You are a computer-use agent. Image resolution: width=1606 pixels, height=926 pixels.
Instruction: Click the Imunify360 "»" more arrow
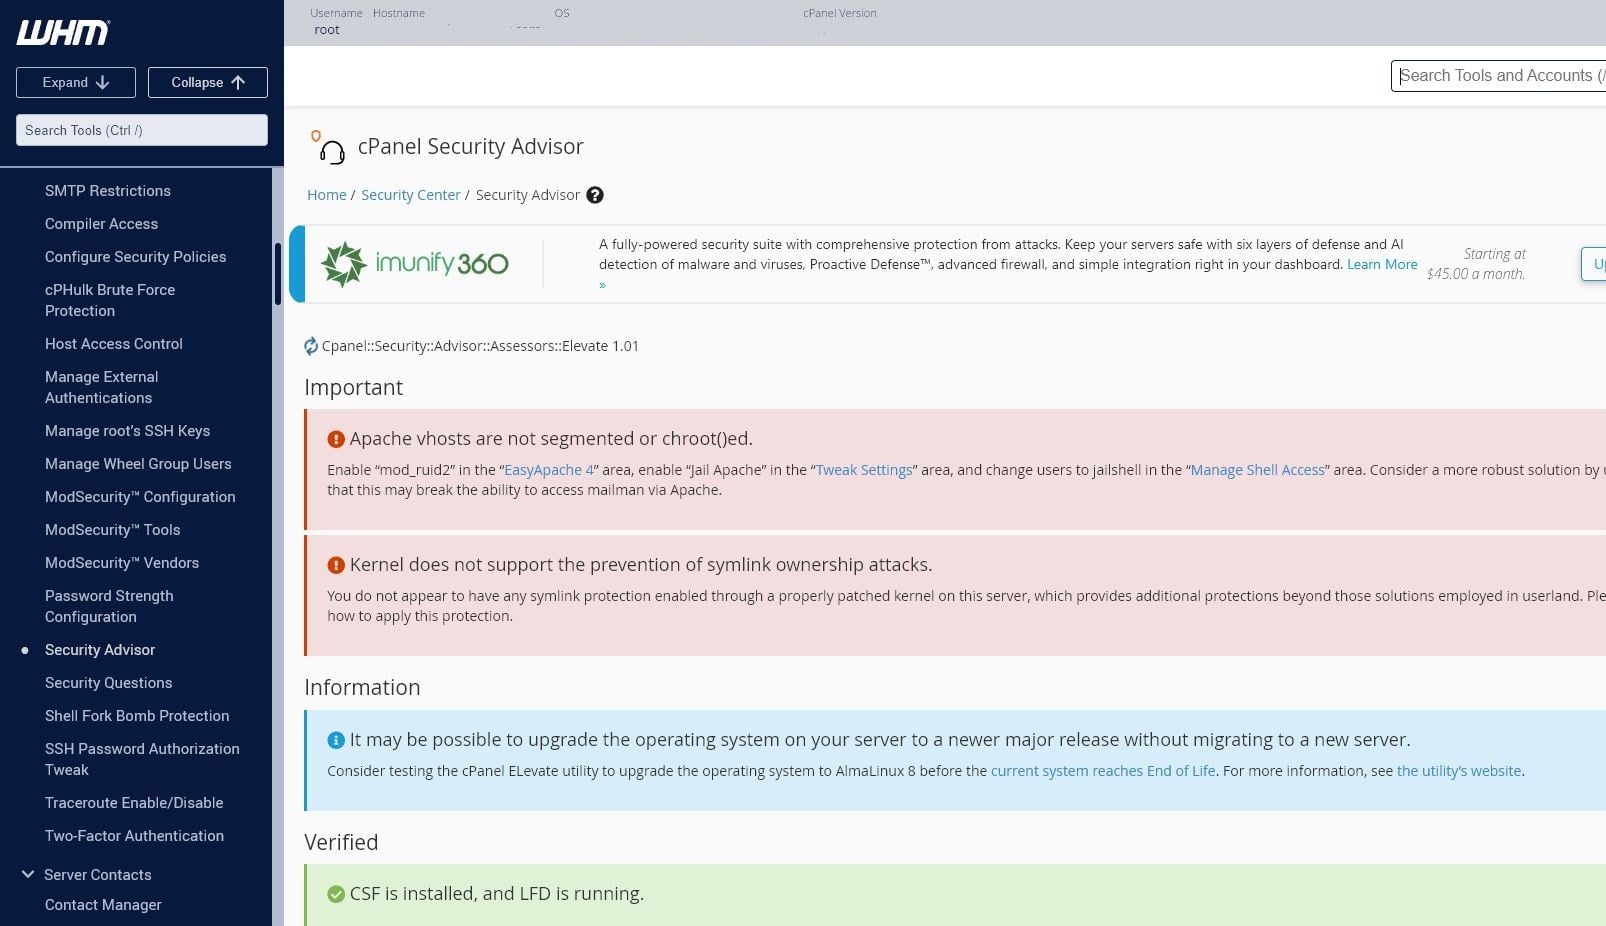pos(603,285)
